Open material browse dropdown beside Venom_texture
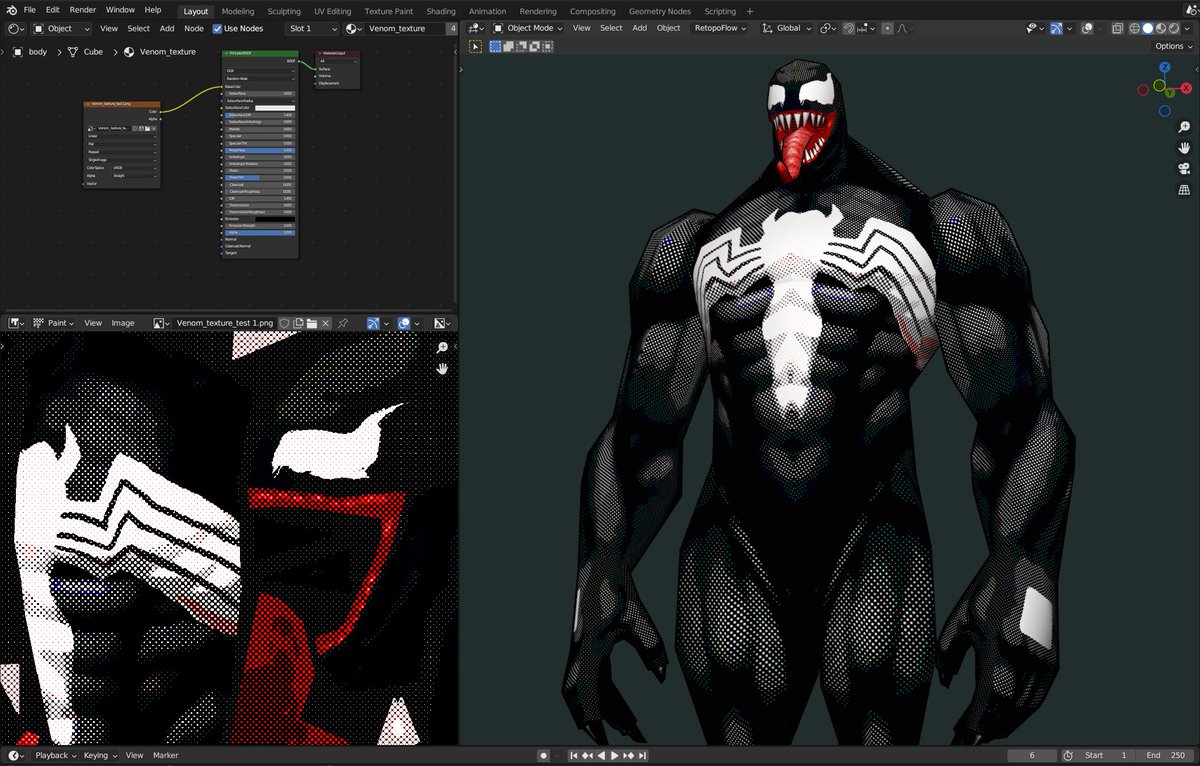The width and height of the screenshot is (1200, 766). click(x=355, y=29)
